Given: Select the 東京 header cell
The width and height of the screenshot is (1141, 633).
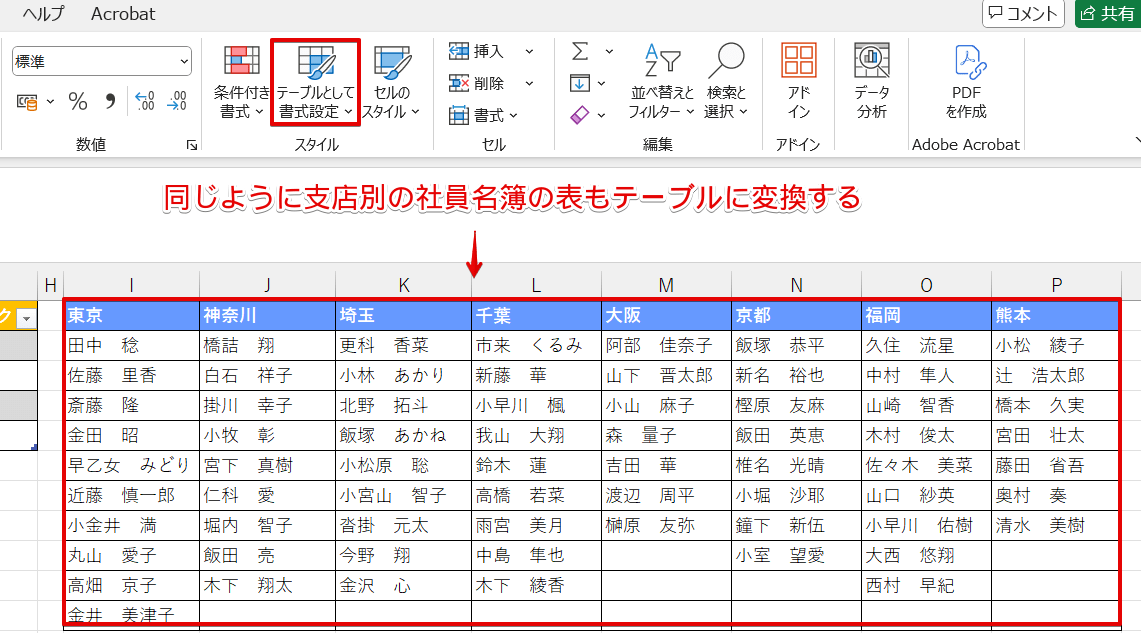Looking at the screenshot, I should tap(130, 315).
